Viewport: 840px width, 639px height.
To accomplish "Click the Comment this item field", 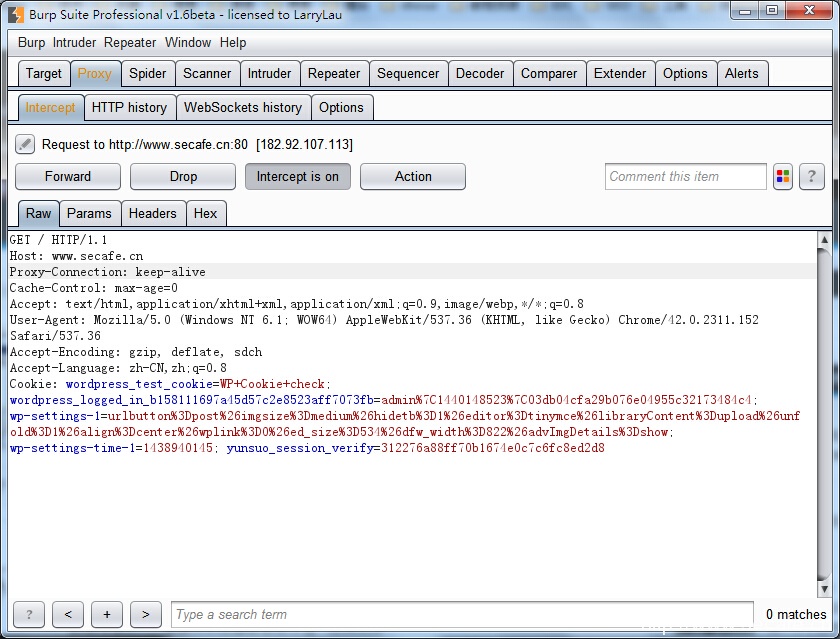I will [x=686, y=176].
